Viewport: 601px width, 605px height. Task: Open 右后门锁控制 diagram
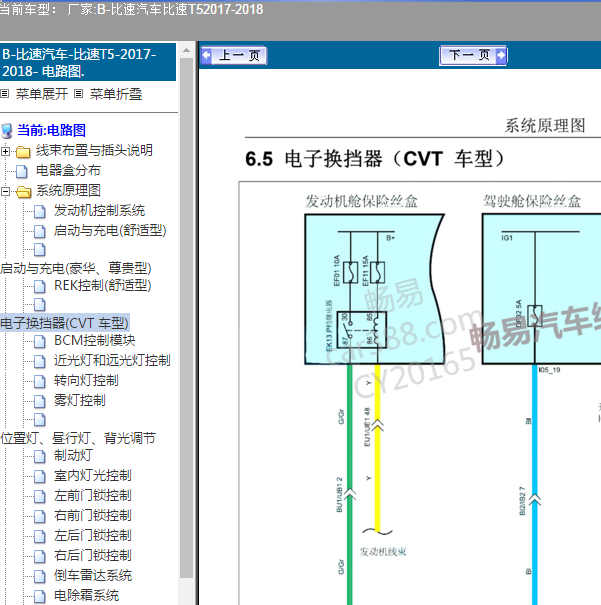point(93,555)
